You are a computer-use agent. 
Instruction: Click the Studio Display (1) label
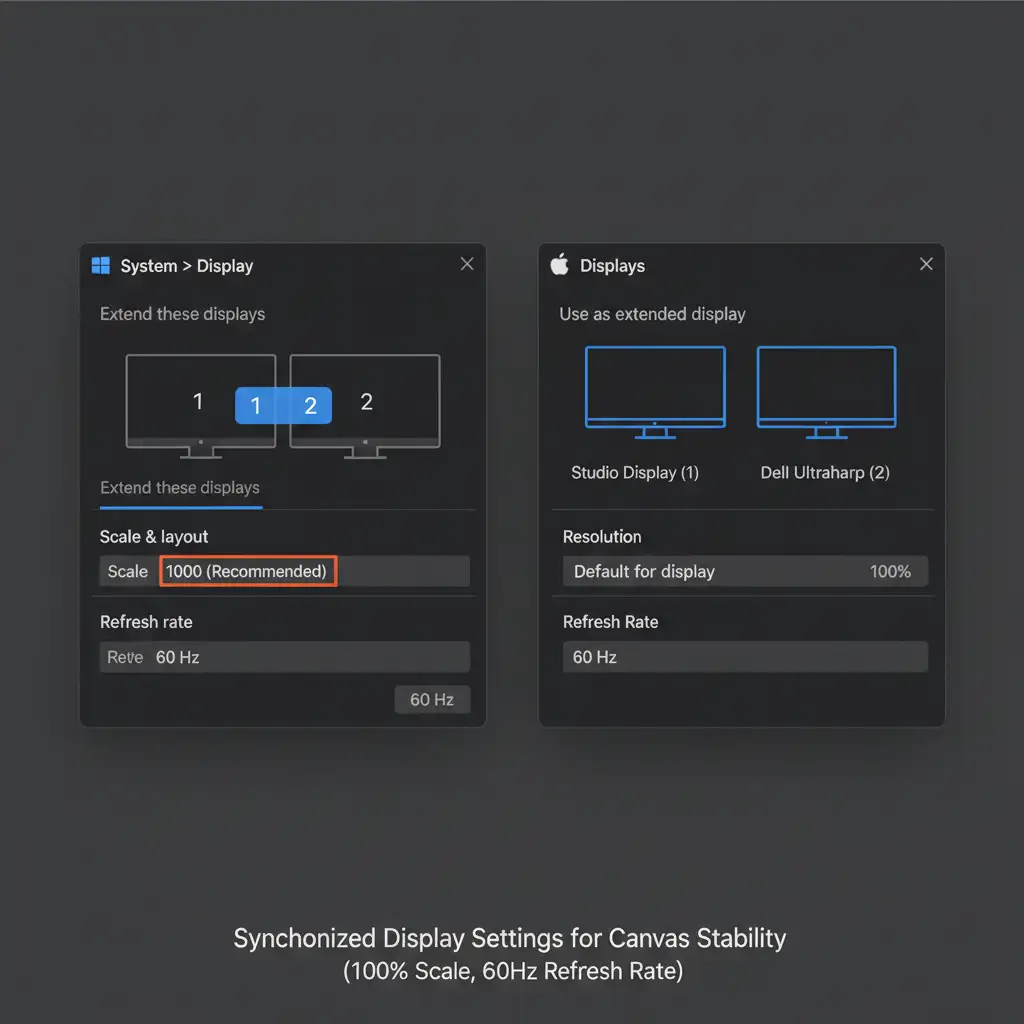point(635,473)
